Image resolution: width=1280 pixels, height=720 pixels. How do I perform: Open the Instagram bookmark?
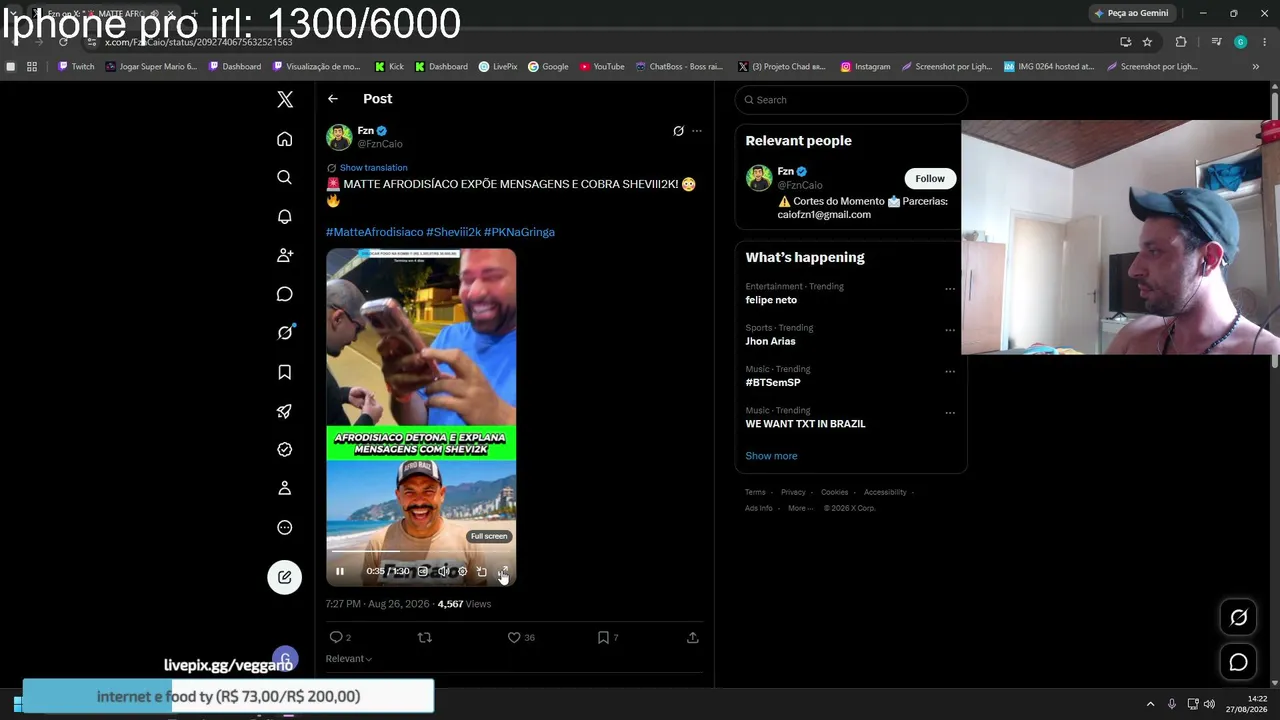point(865,67)
